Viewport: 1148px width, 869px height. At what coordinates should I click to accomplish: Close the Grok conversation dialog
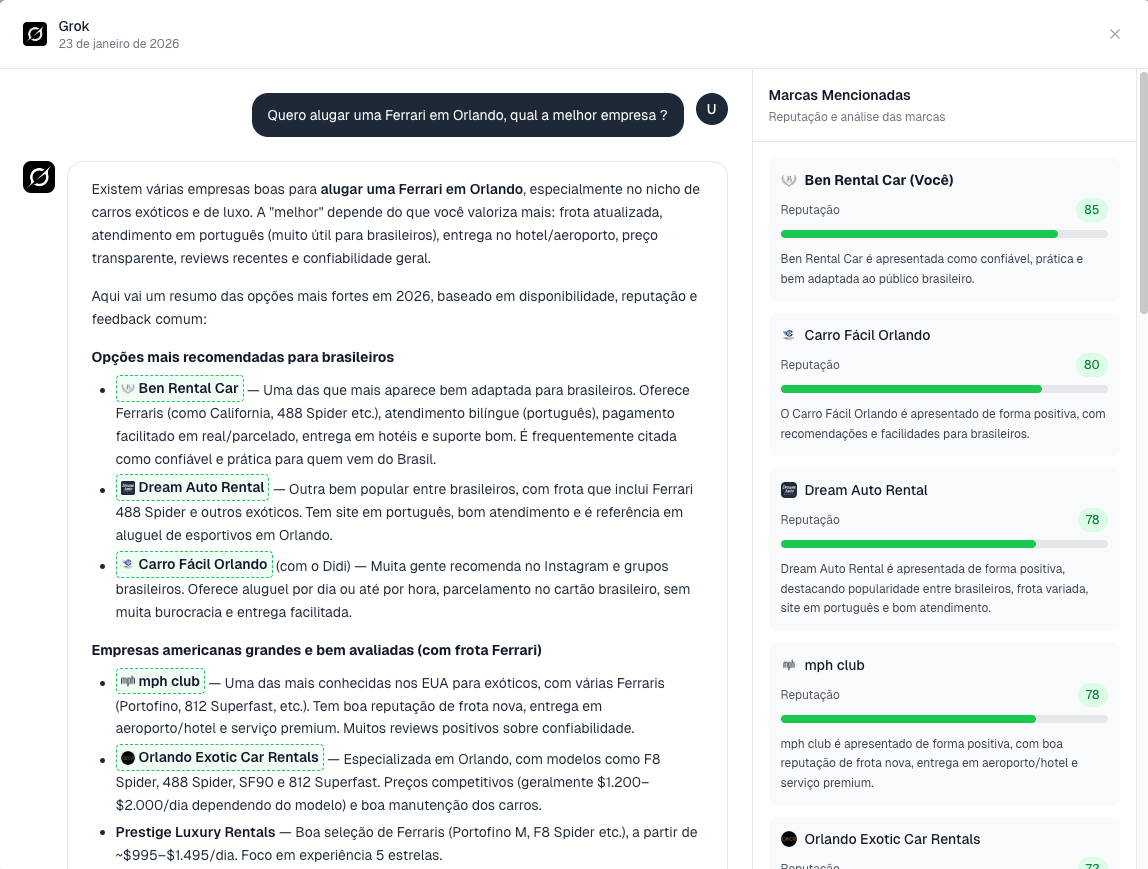point(1115,34)
